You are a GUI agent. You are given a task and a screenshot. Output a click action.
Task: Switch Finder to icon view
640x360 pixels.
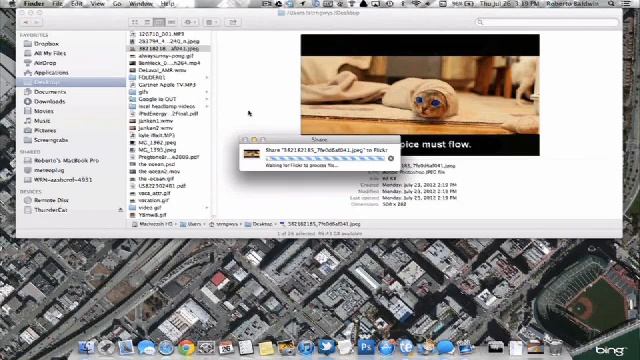[x=135, y=22]
